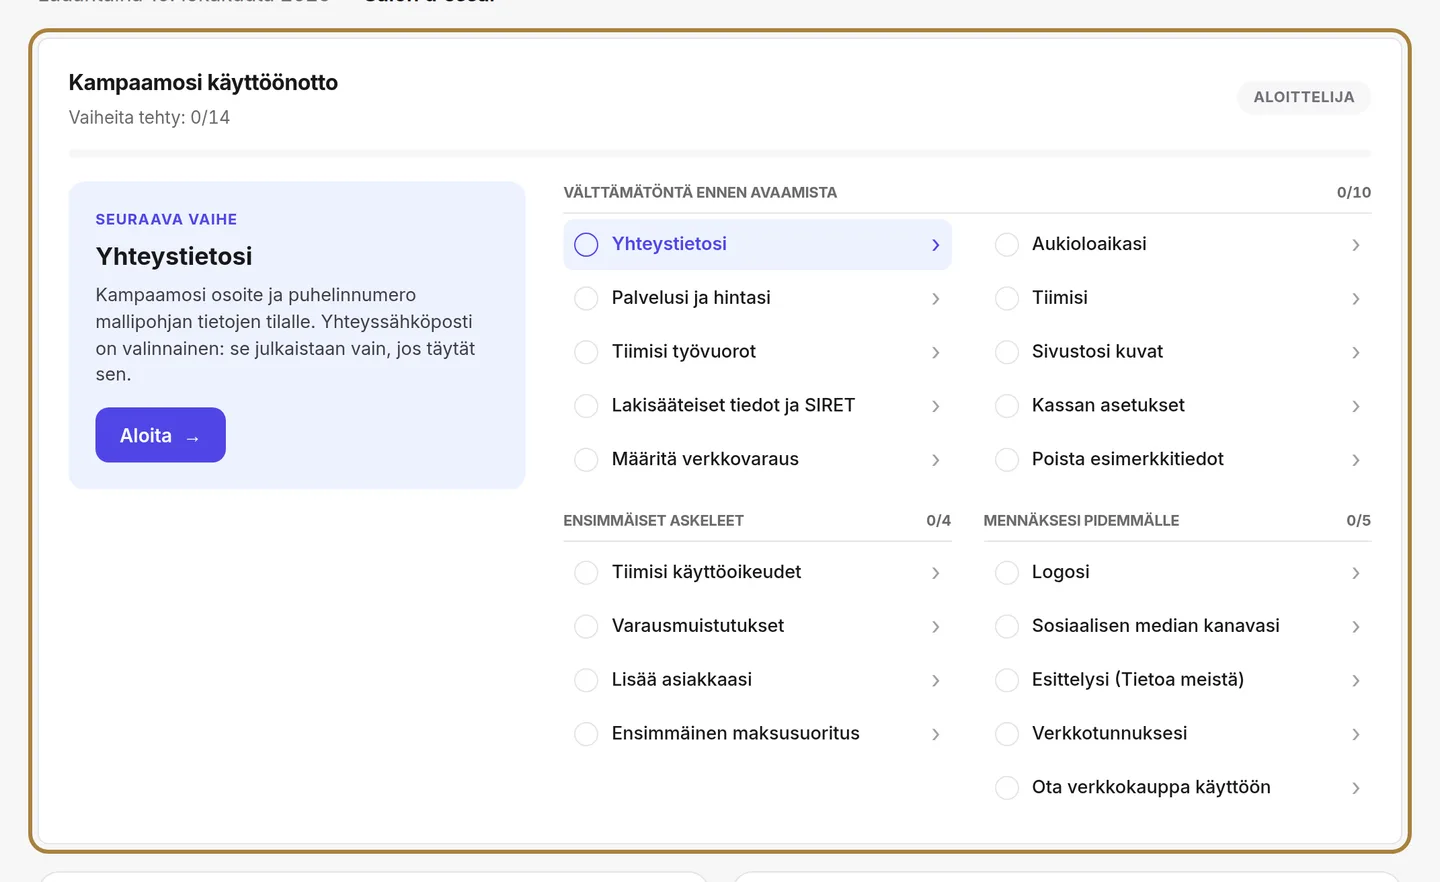Expand Palvelusi ja hintasi via its chevron
The image size is (1440, 882).
(936, 299)
